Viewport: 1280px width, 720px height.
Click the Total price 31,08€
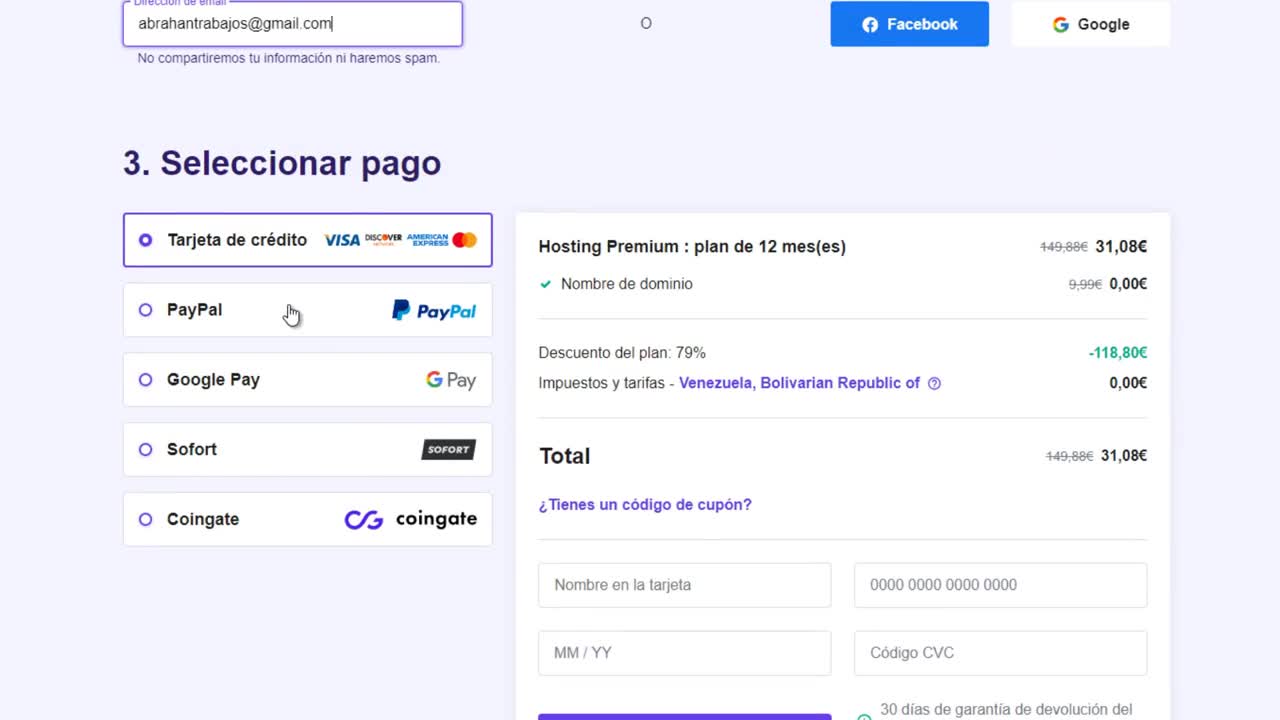[x=1124, y=456]
